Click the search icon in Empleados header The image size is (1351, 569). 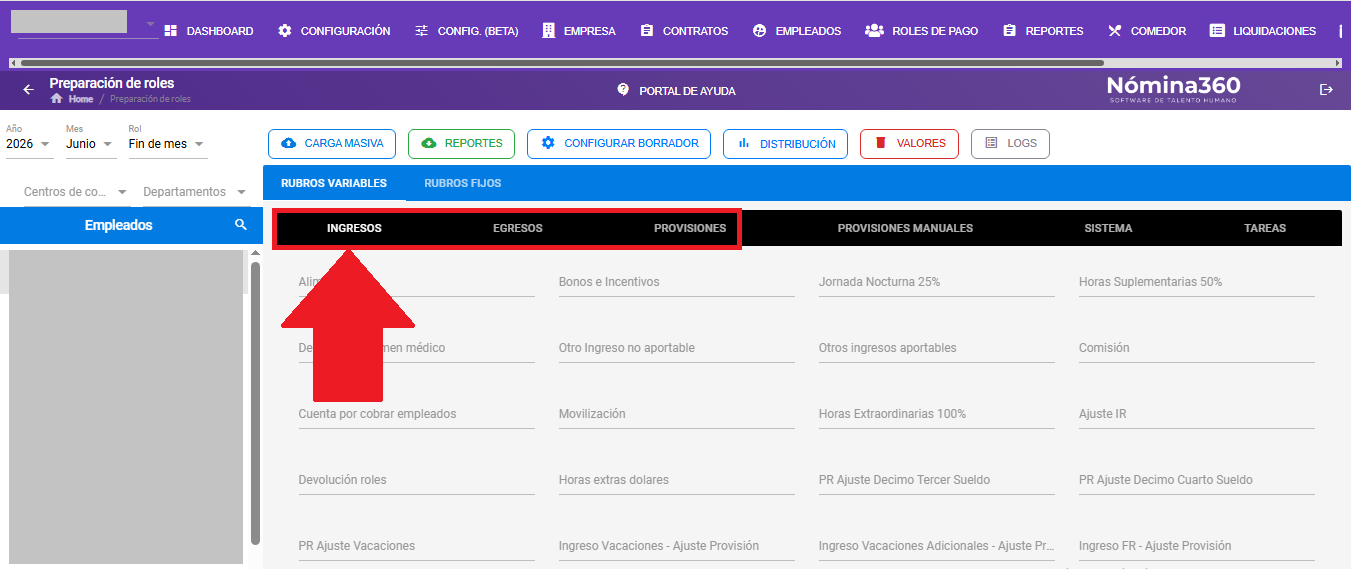tap(241, 225)
